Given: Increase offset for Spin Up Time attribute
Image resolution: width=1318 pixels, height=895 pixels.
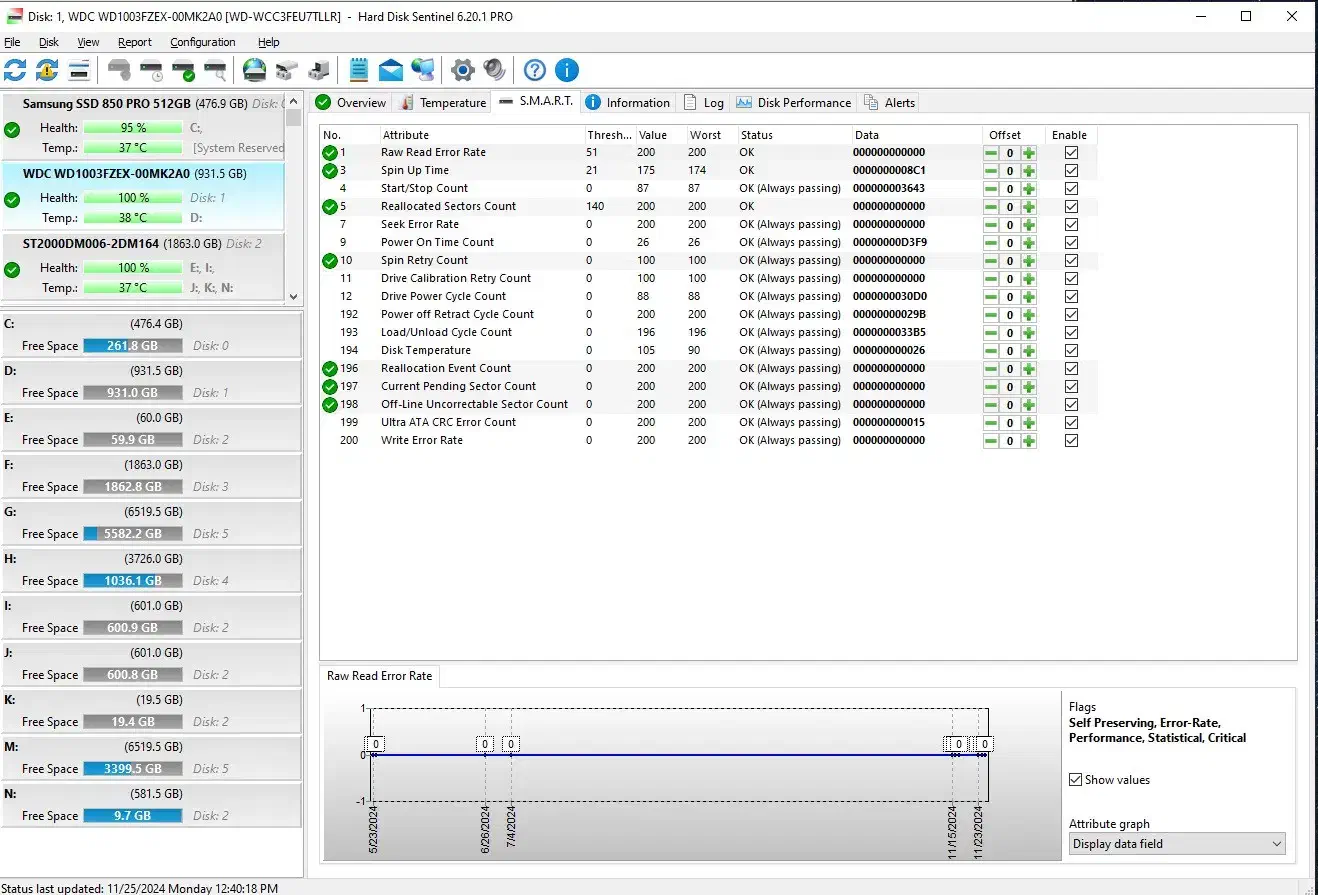Looking at the screenshot, I should [1029, 171].
